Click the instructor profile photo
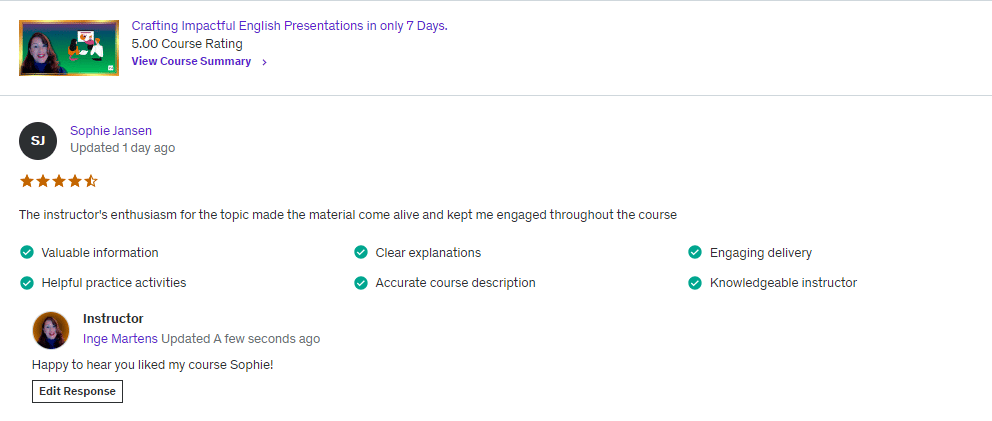 [x=51, y=329]
